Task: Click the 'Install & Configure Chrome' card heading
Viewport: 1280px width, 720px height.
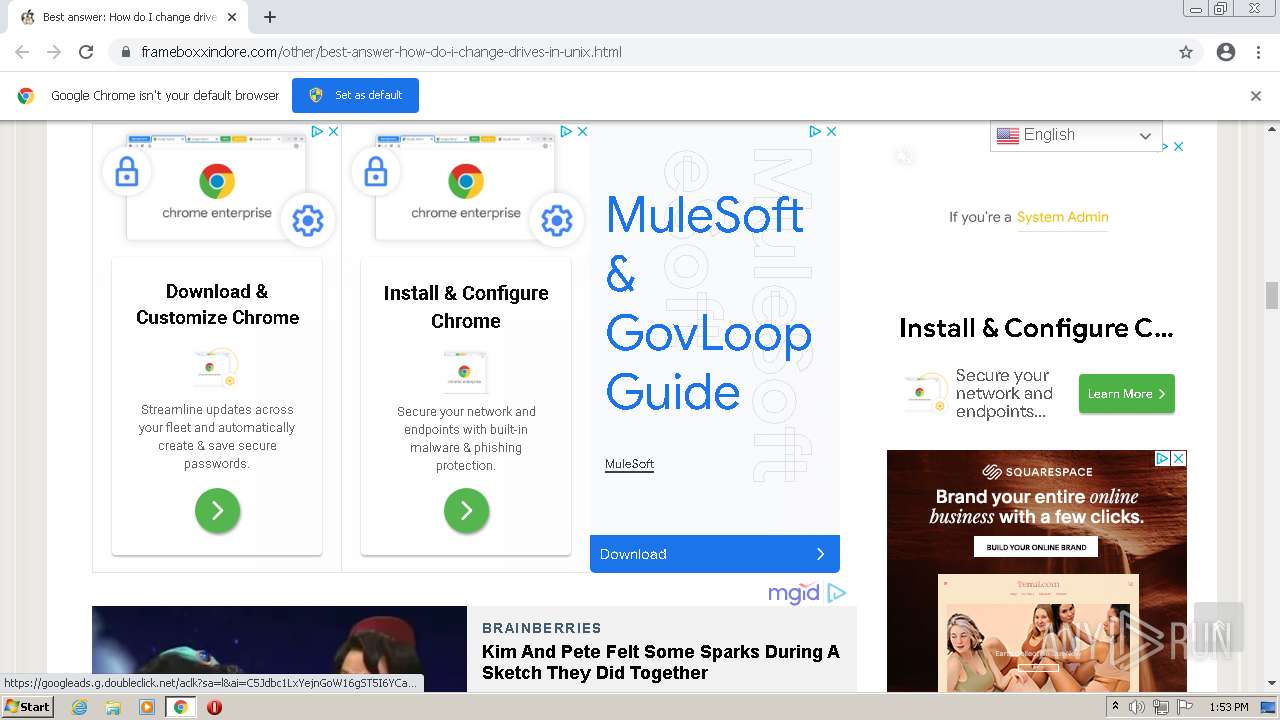Action: pos(466,306)
